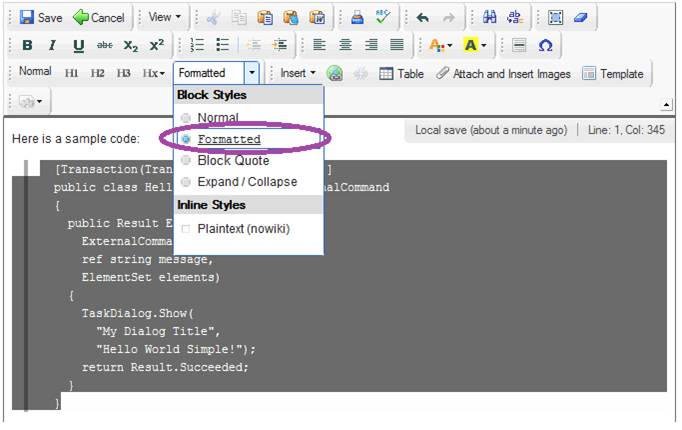This screenshot has height=430, width=682.
Task: Click the Cut scissors icon
Action: coord(213,18)
